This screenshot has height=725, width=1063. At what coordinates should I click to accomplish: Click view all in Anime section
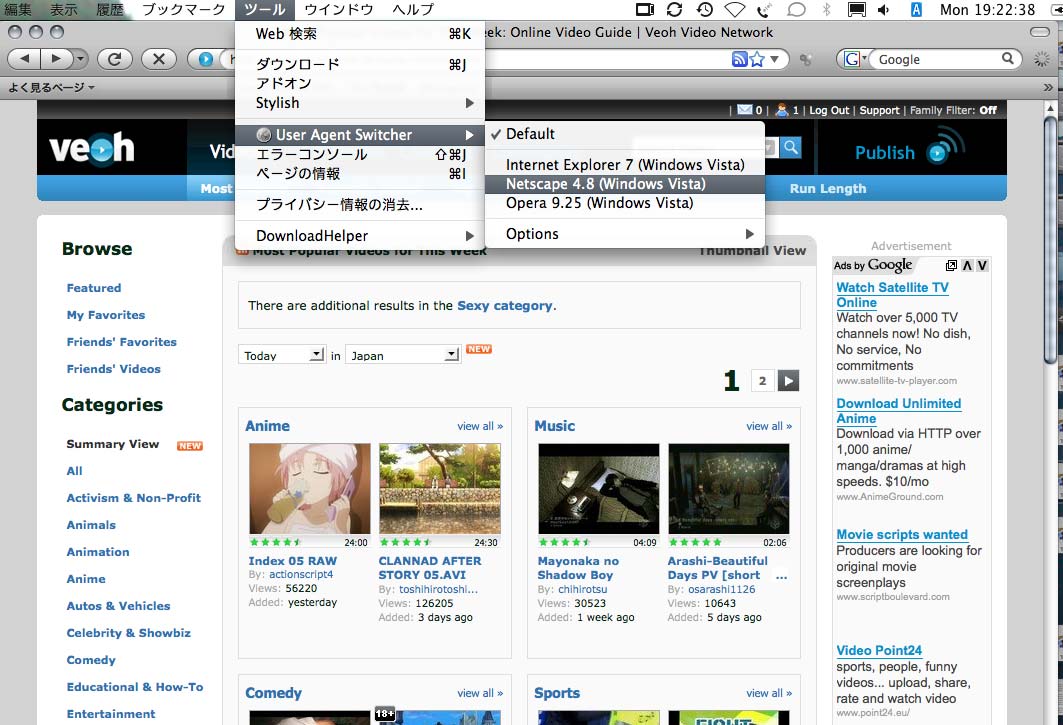(x=480, y=426)
